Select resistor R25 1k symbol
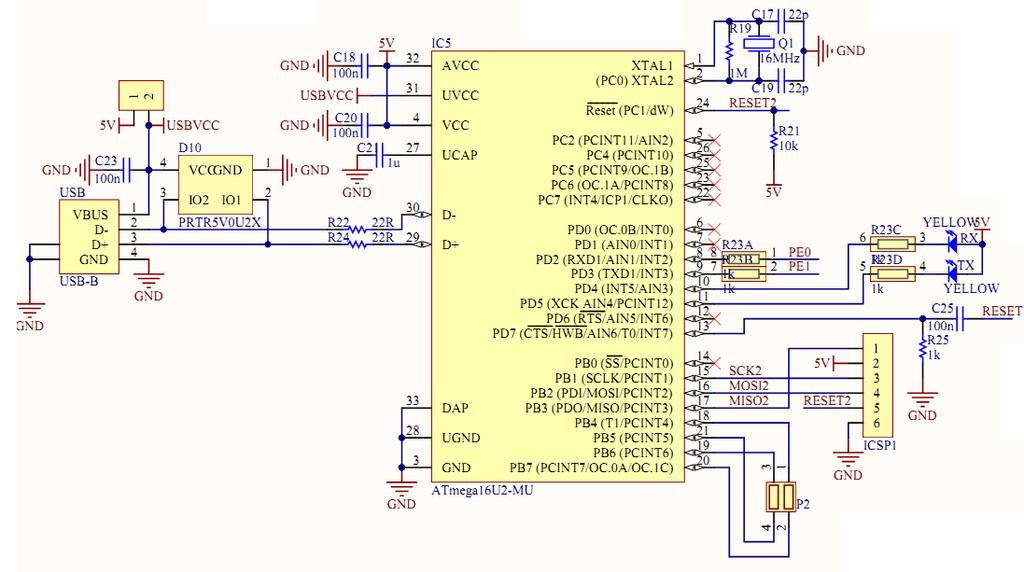1024x572 pixels. pyautogui.click(x=923, y=348)
